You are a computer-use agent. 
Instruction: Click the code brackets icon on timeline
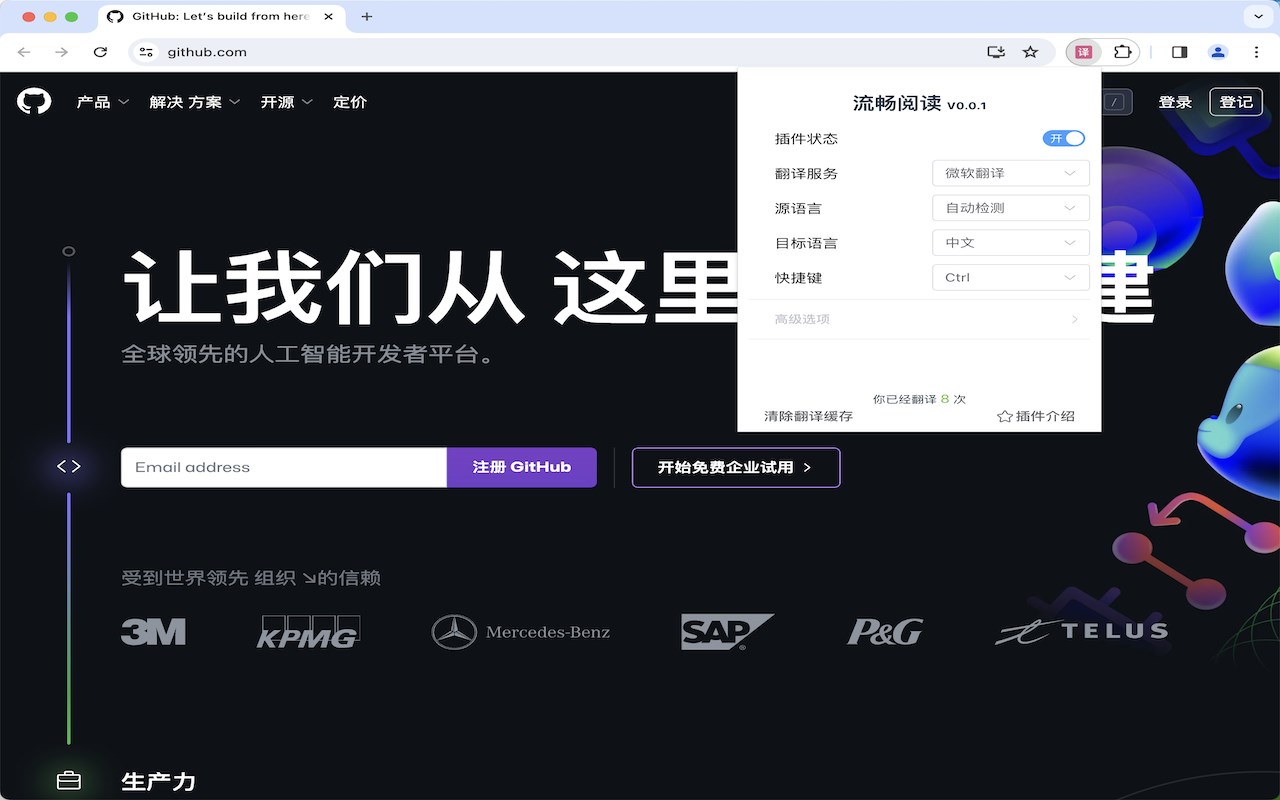click(68, 467)
